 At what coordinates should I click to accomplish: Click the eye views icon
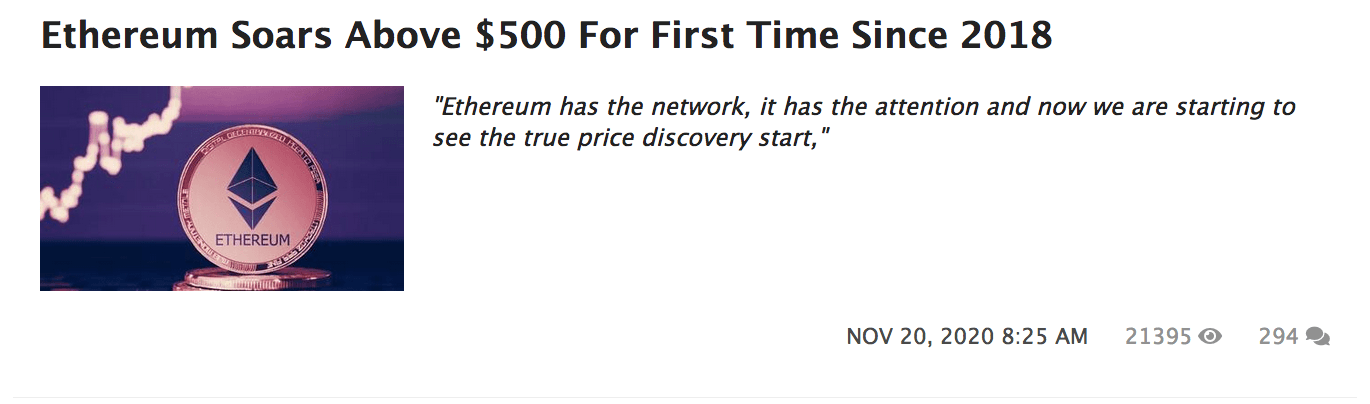(x=1210, y=337)
